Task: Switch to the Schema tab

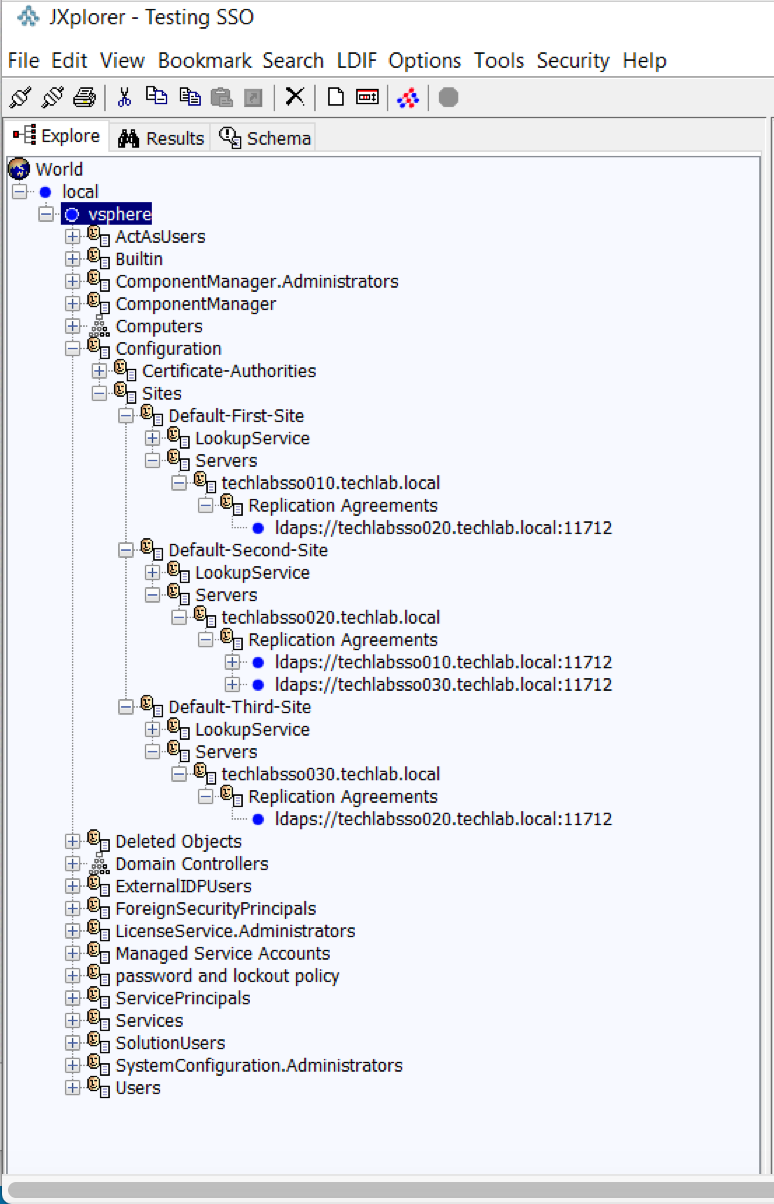Action: tap(264, 138)
